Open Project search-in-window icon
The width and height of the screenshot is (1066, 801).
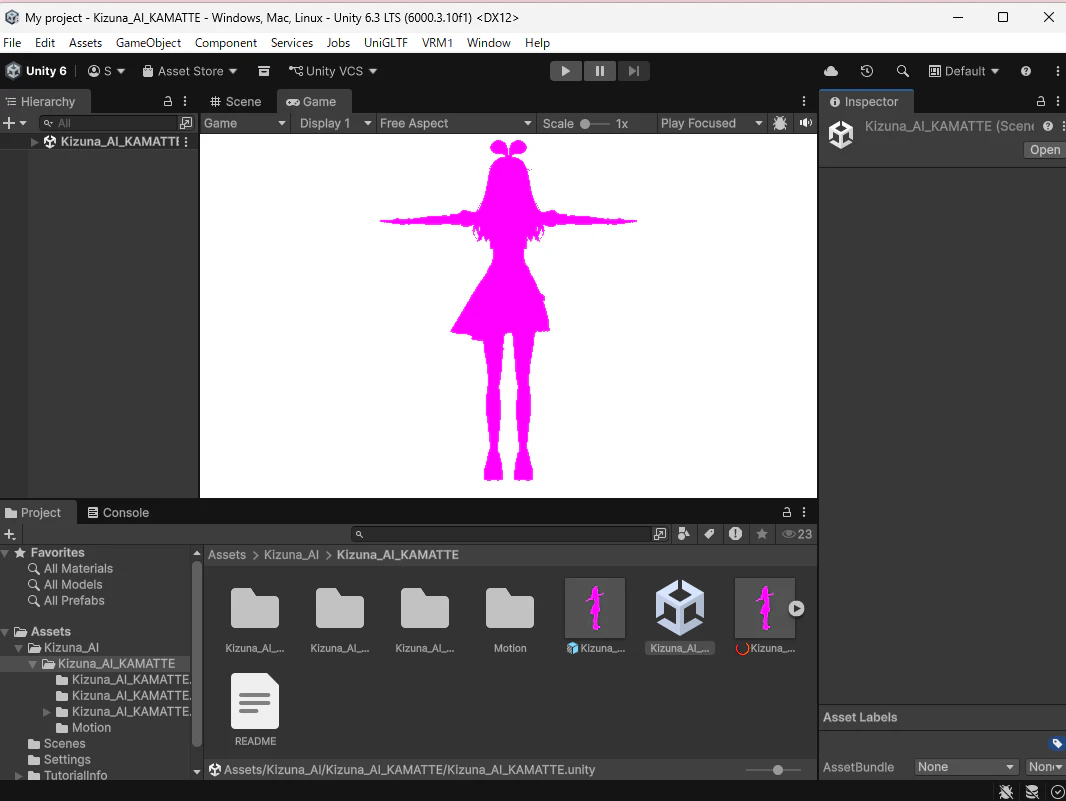(659, 534)
